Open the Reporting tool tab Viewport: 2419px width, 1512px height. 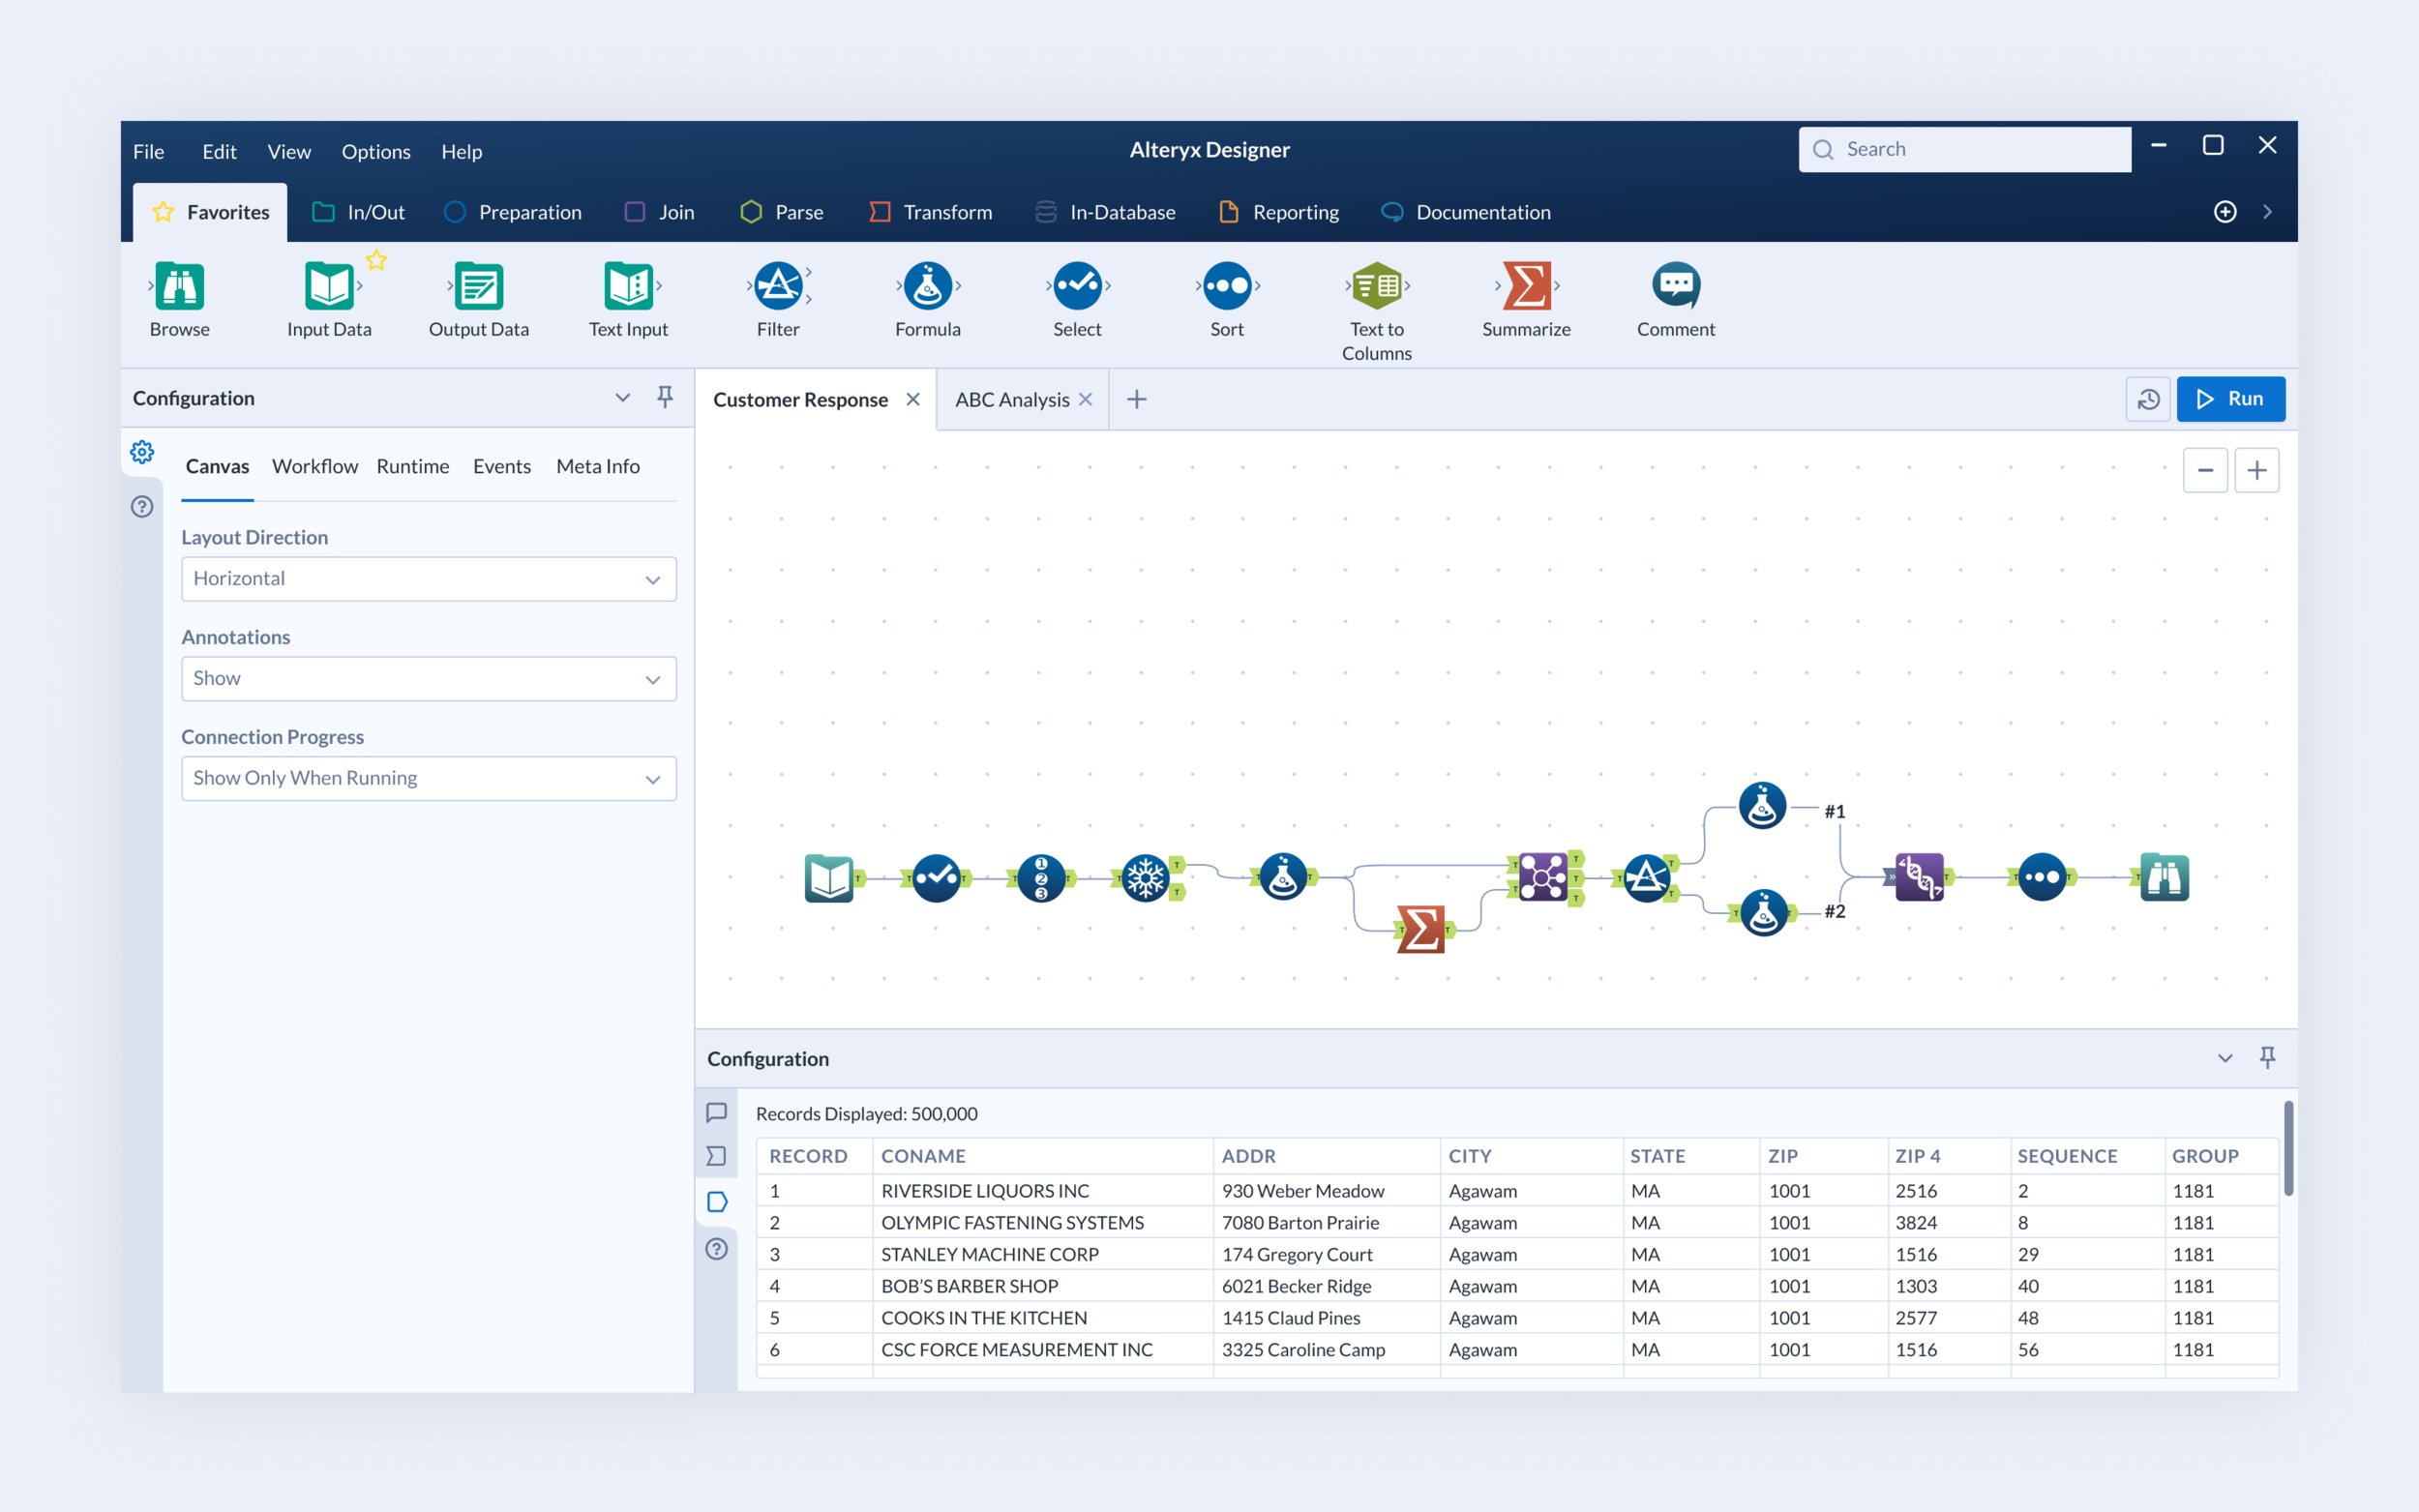click(x=1279, y=212)
